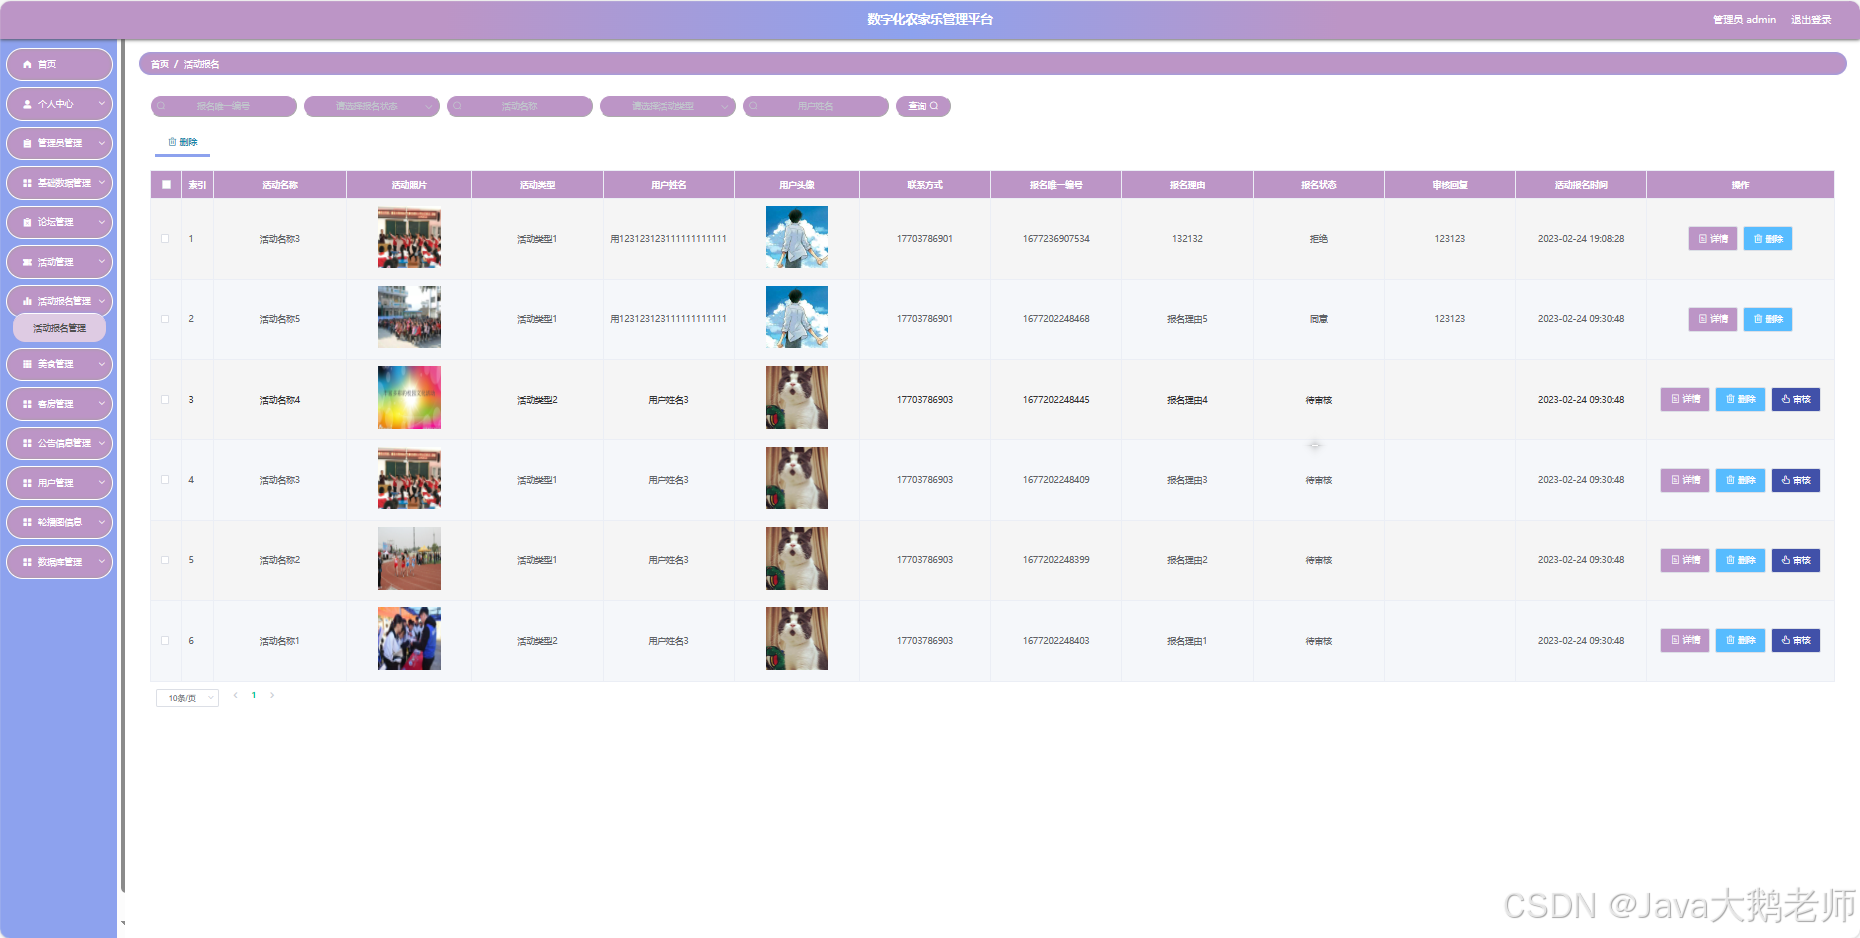
Task: Check the checkbox for row 1
Action: [165, 239]
